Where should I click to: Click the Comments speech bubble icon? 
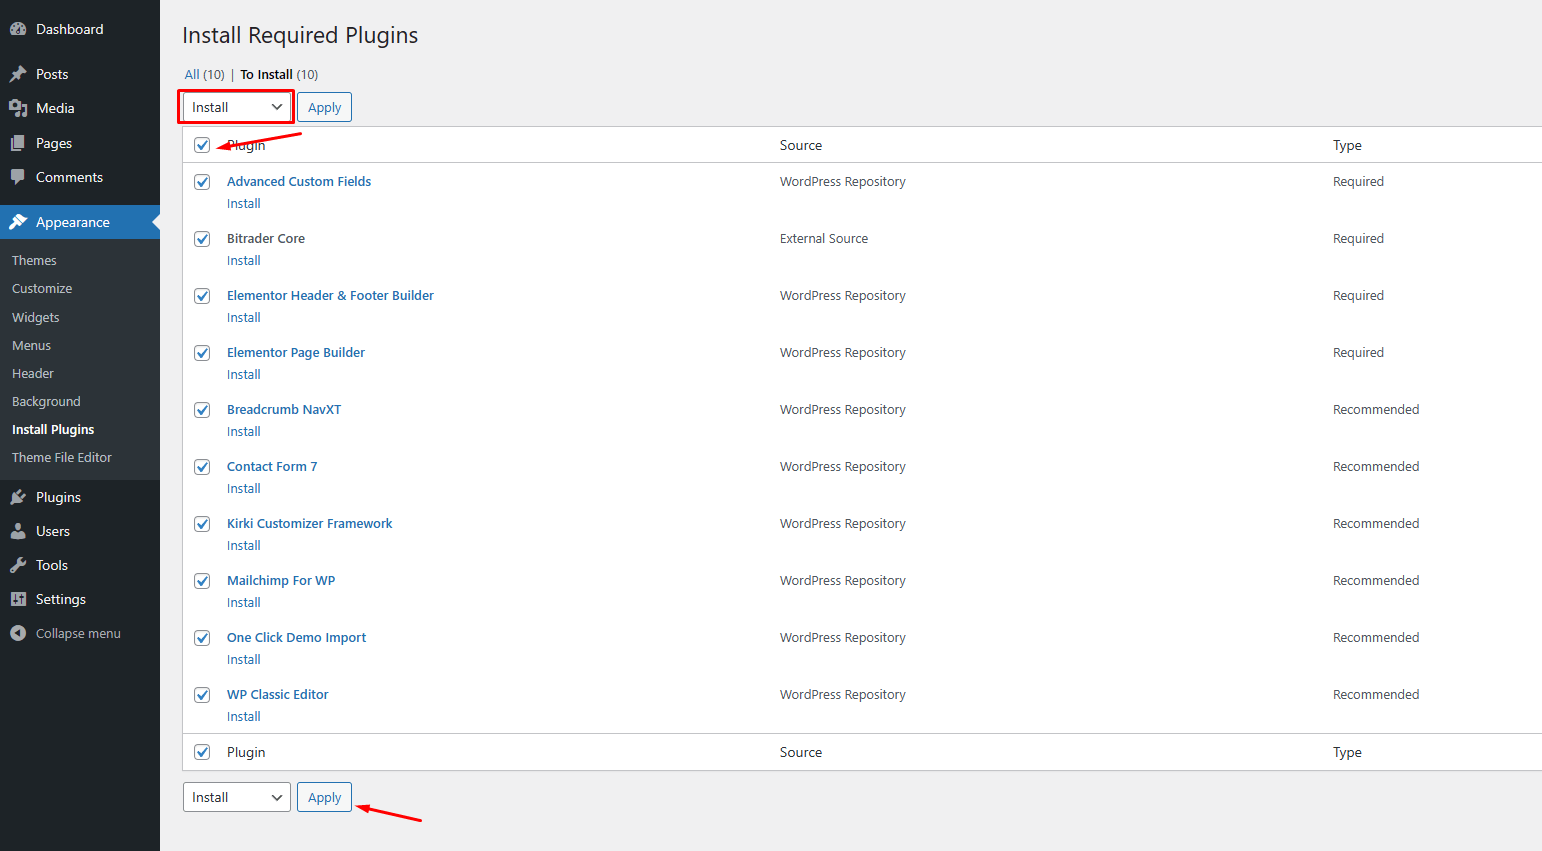18,177
